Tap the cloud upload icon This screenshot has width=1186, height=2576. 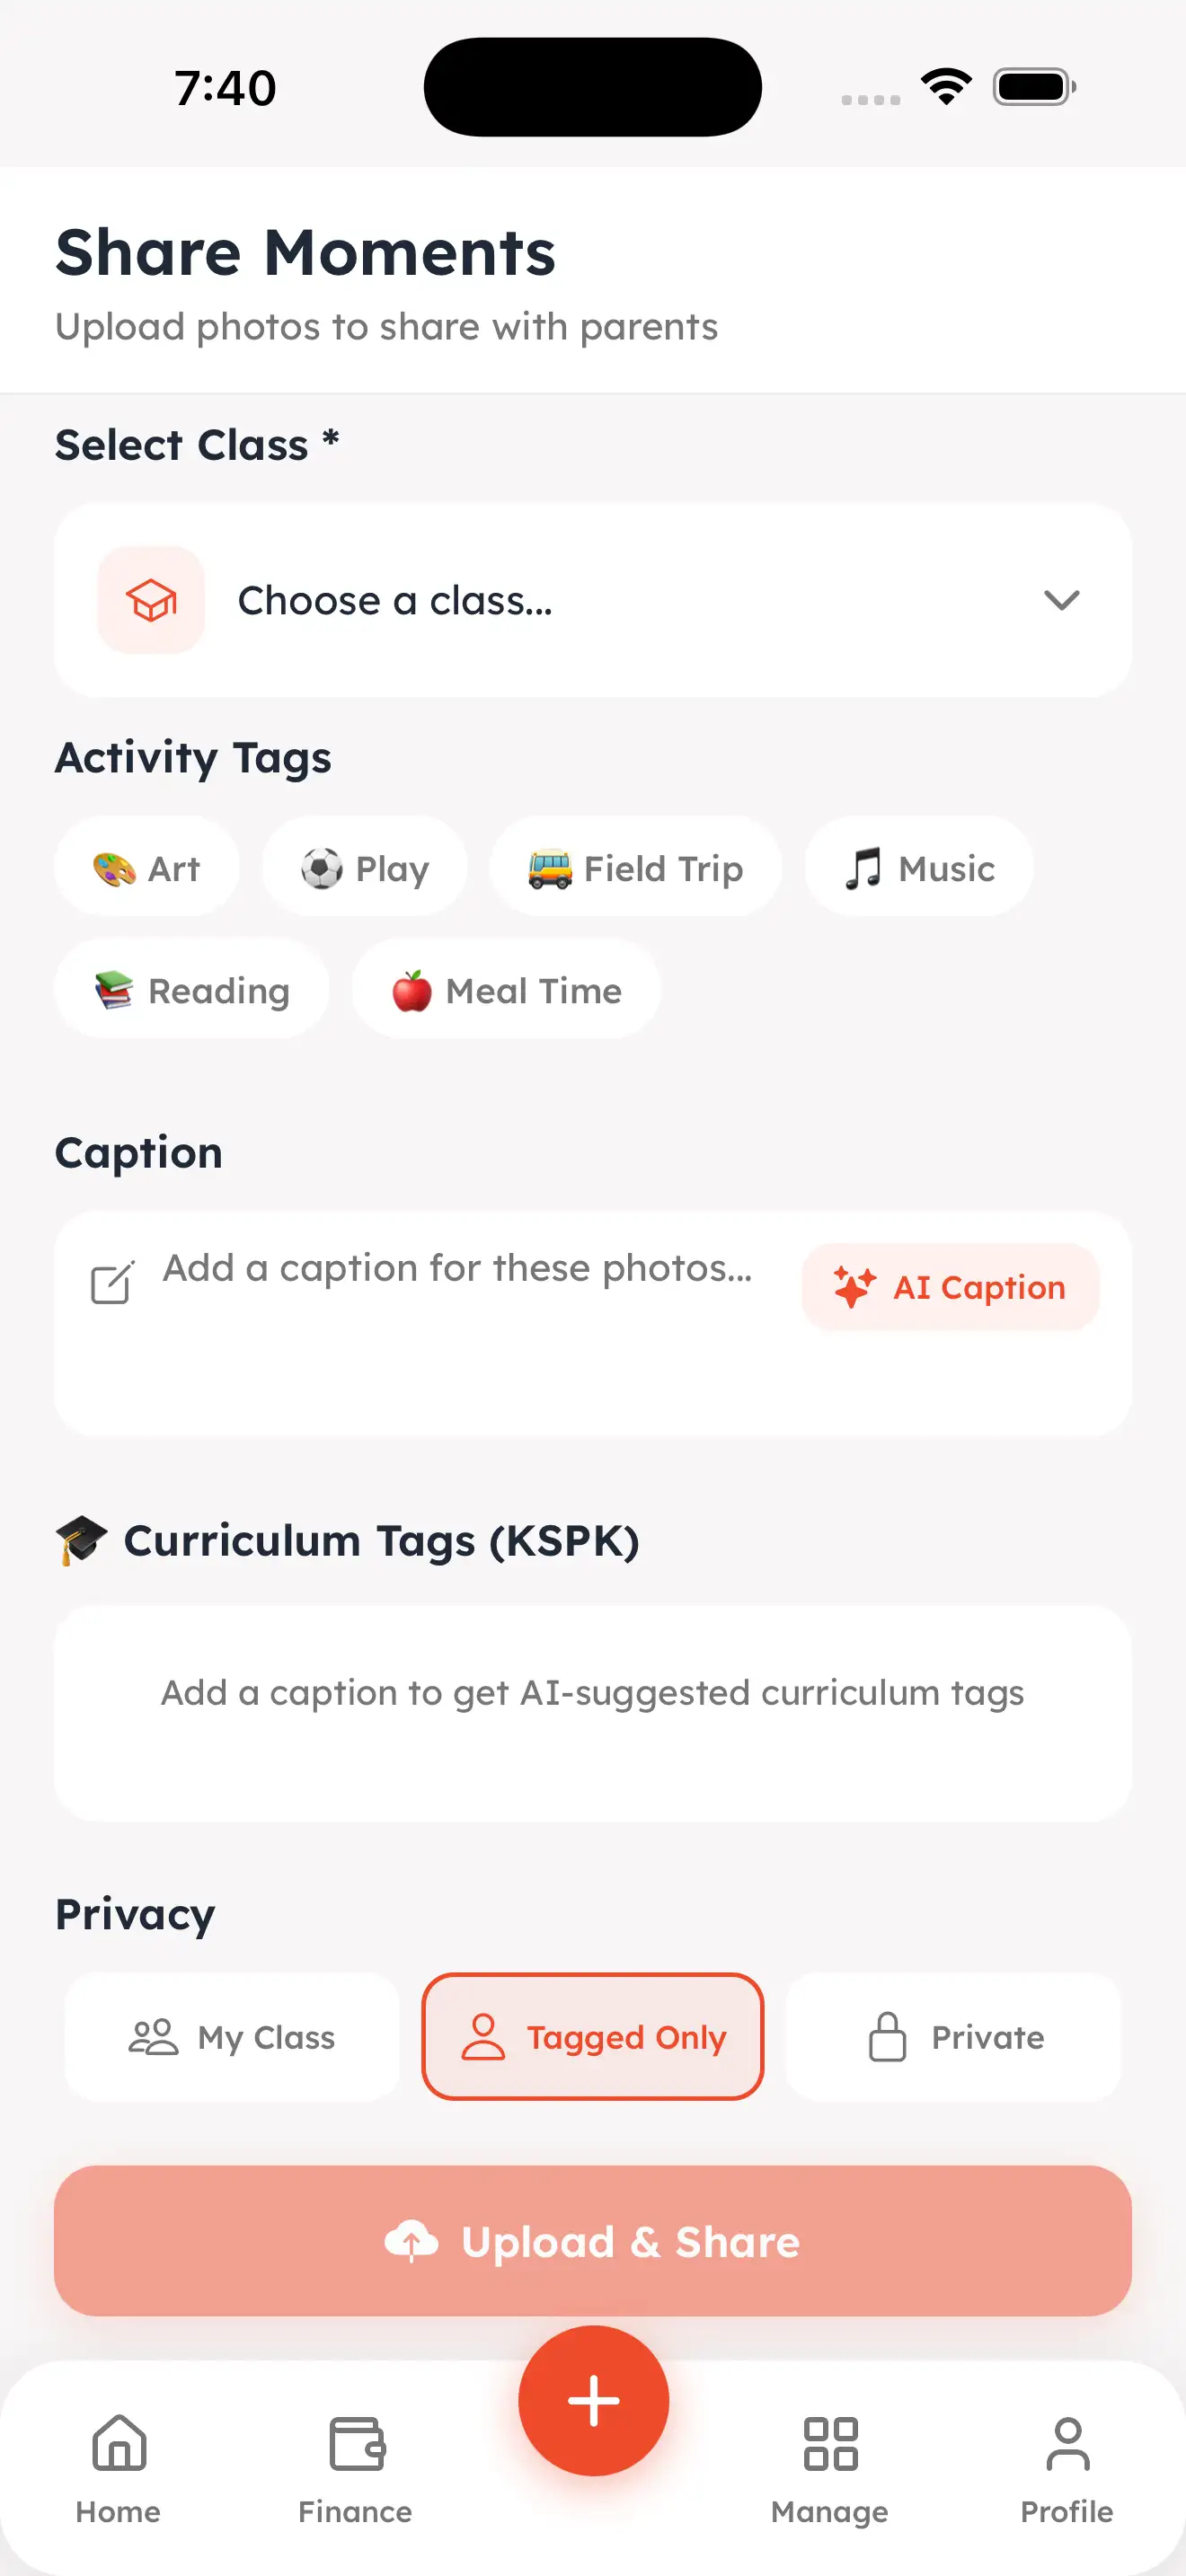coord(411,2241)
